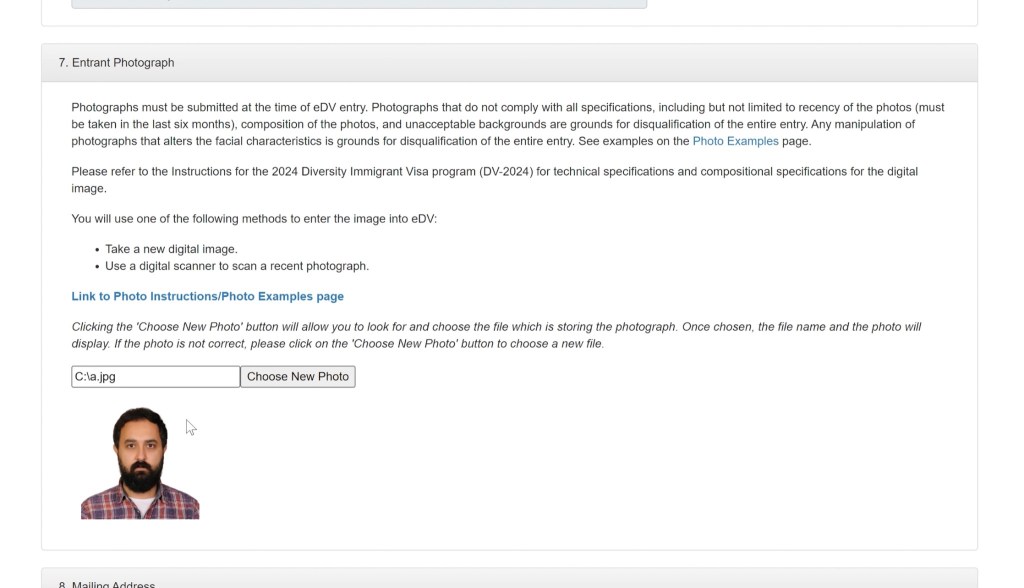Click the bullet dot before 'Take a new digital image'
This screenshot has width=1024, height=588.
98,250
